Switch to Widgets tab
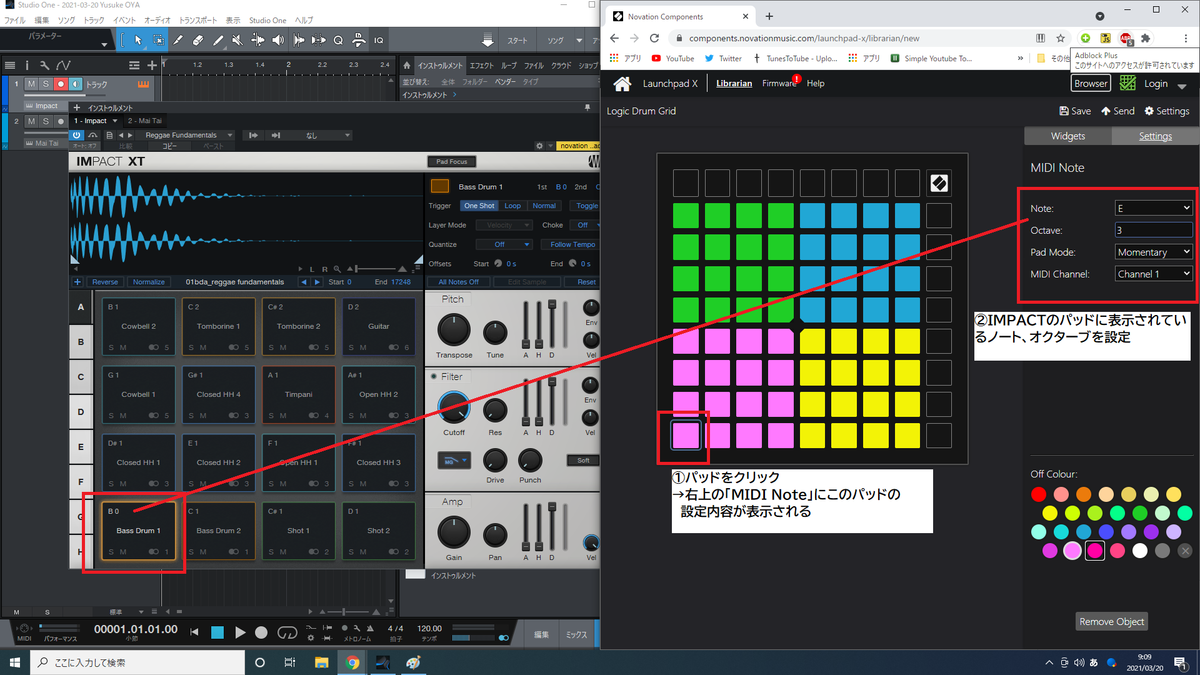Screen dimensions: 1200x675 pyautogui.click(x=1067, y=136)
